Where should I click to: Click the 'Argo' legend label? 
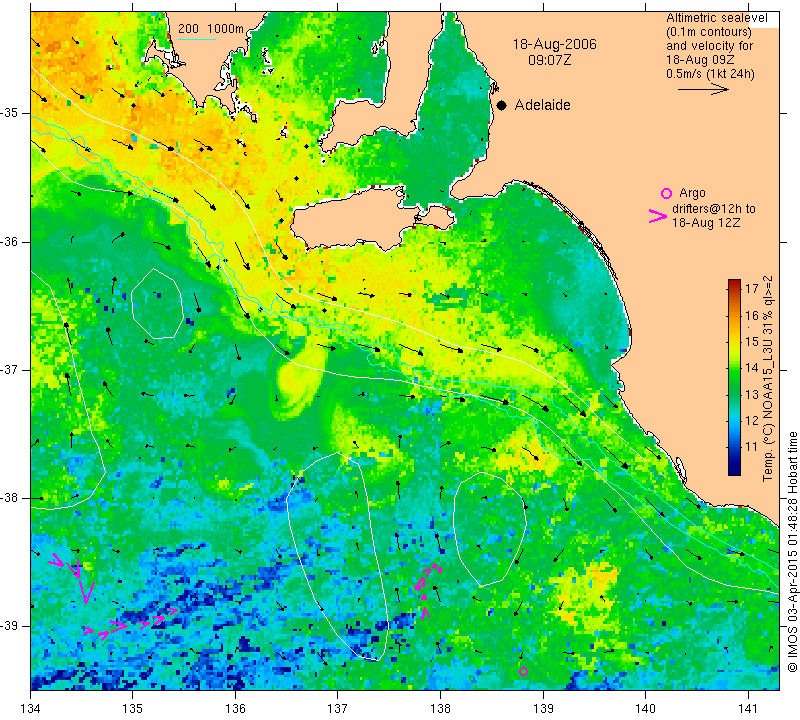click(x=692, y=193)
